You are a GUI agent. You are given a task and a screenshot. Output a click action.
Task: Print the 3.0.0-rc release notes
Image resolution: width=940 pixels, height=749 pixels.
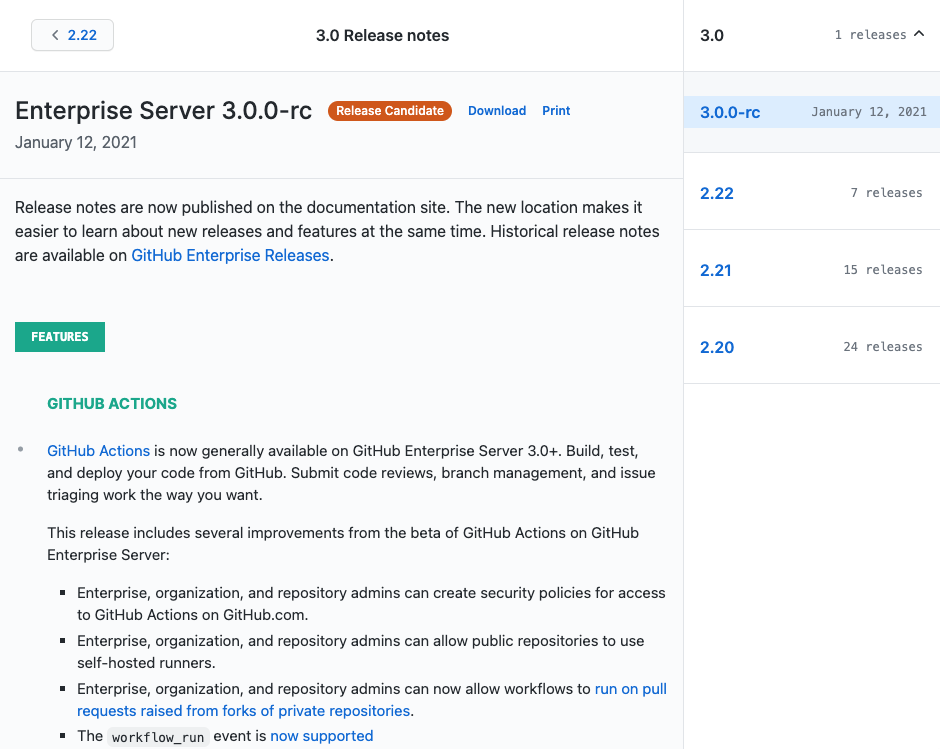556,111
